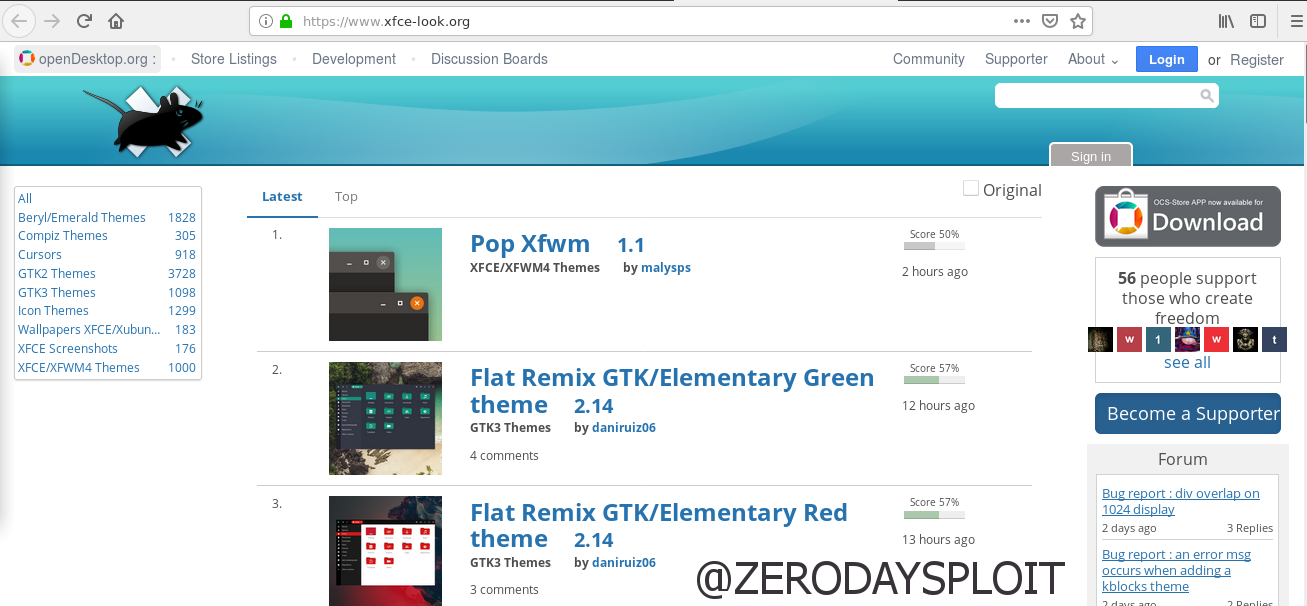Switch to the Latest tab
This screenshot has width=1307, height=606.
coord(282,197)
